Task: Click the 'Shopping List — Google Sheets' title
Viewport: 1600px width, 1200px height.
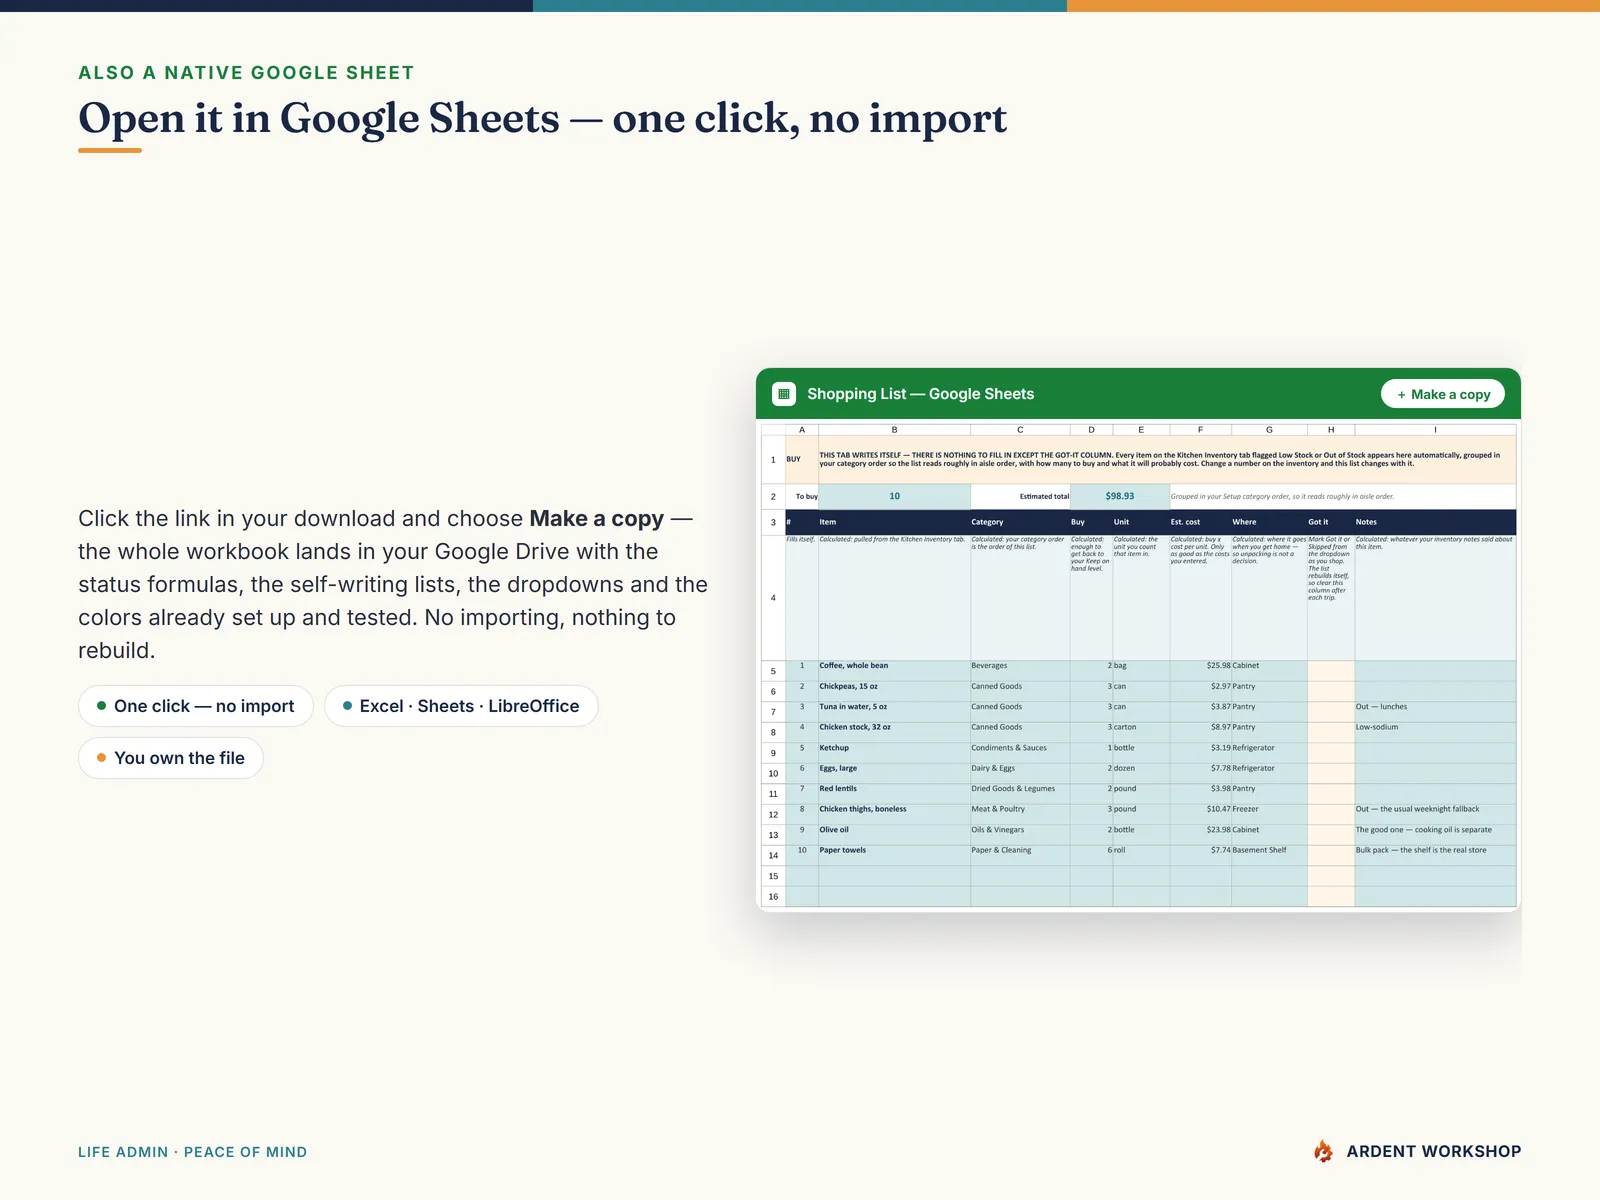Action: tap(920, 394)
